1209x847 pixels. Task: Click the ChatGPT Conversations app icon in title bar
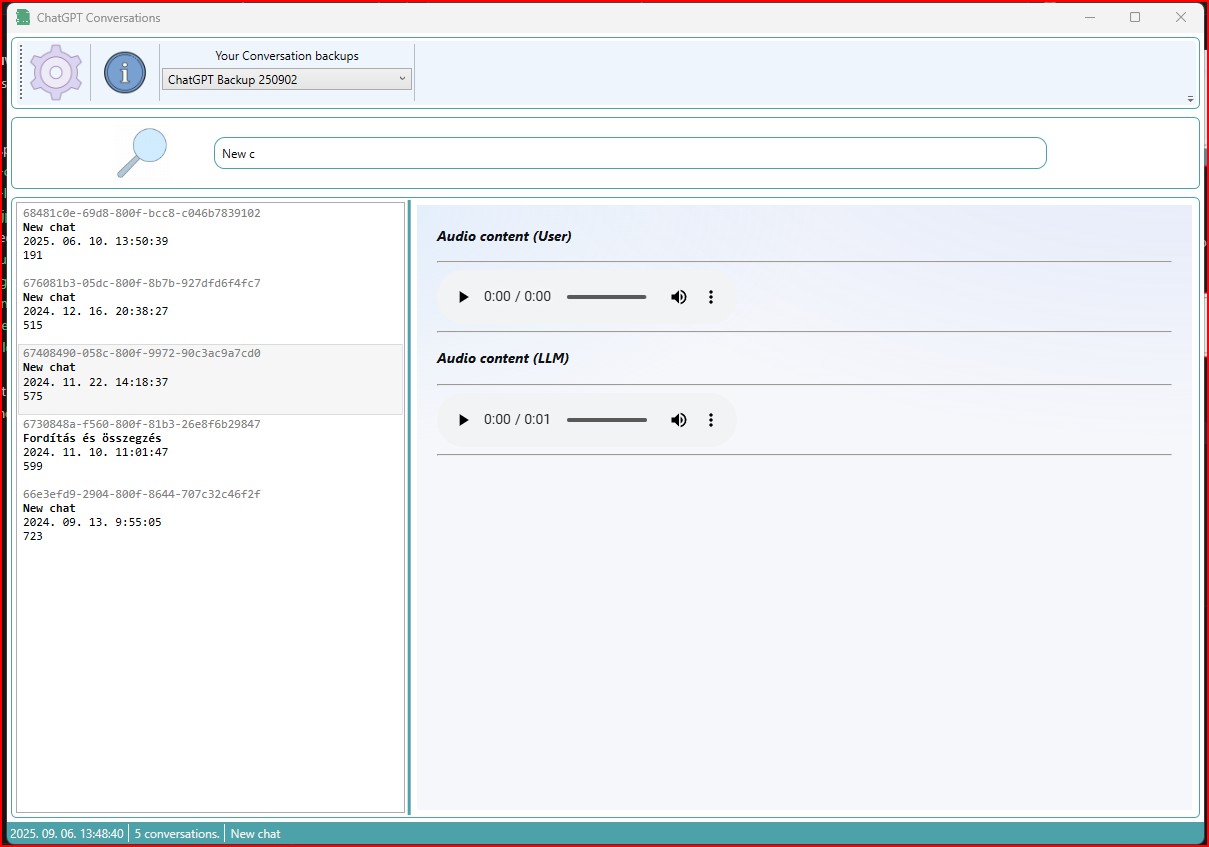[x=23, y=17]
